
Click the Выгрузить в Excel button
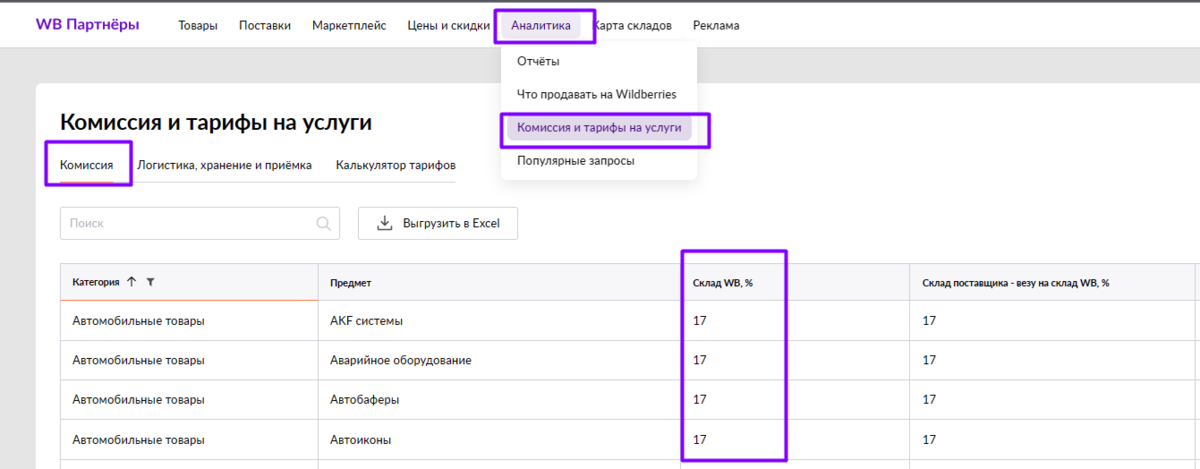pyautogui.click(x=438, y=223)
